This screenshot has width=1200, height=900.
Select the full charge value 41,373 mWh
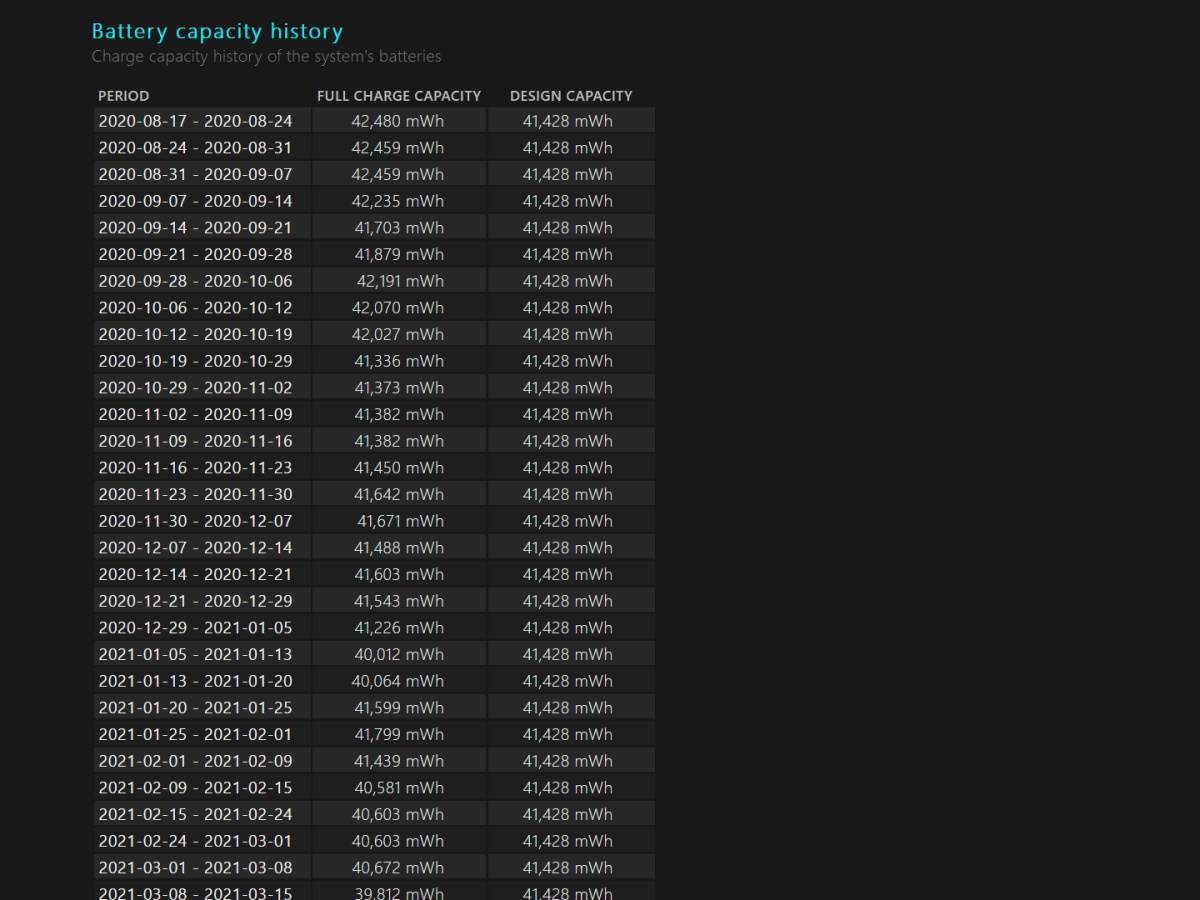coord(399,388)
